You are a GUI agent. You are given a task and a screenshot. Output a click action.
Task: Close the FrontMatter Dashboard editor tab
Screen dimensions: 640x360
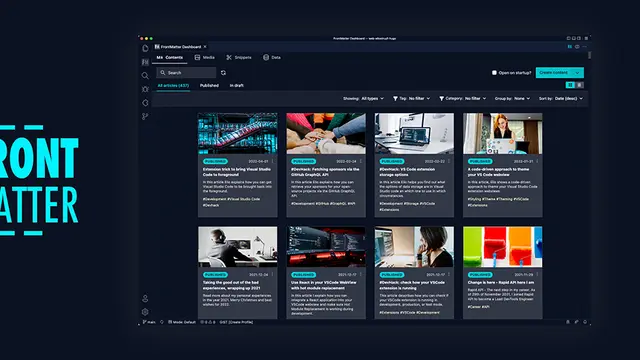click(x=205, y=47)
